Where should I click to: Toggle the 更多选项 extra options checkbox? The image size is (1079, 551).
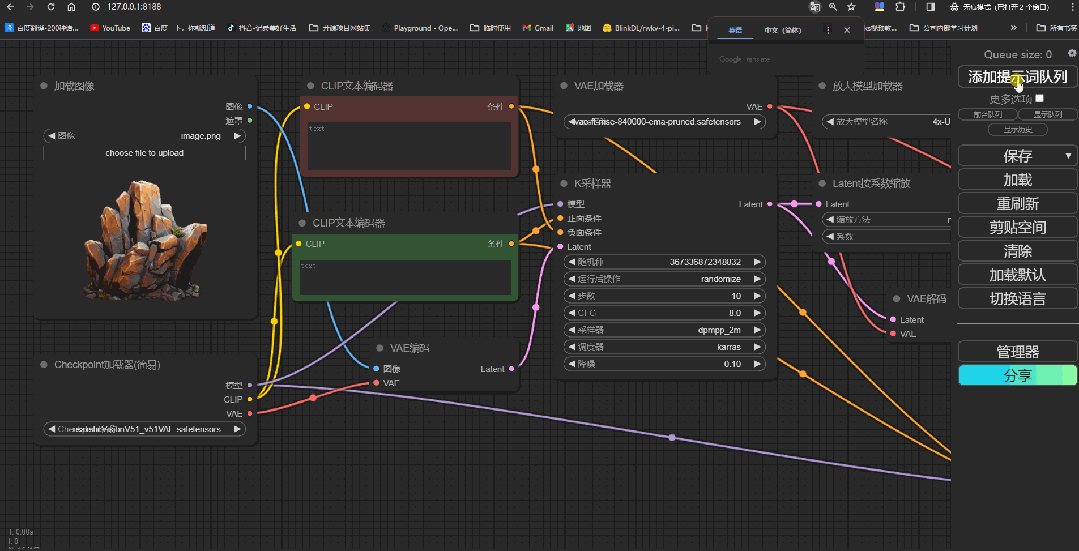tap(1039, 98)
